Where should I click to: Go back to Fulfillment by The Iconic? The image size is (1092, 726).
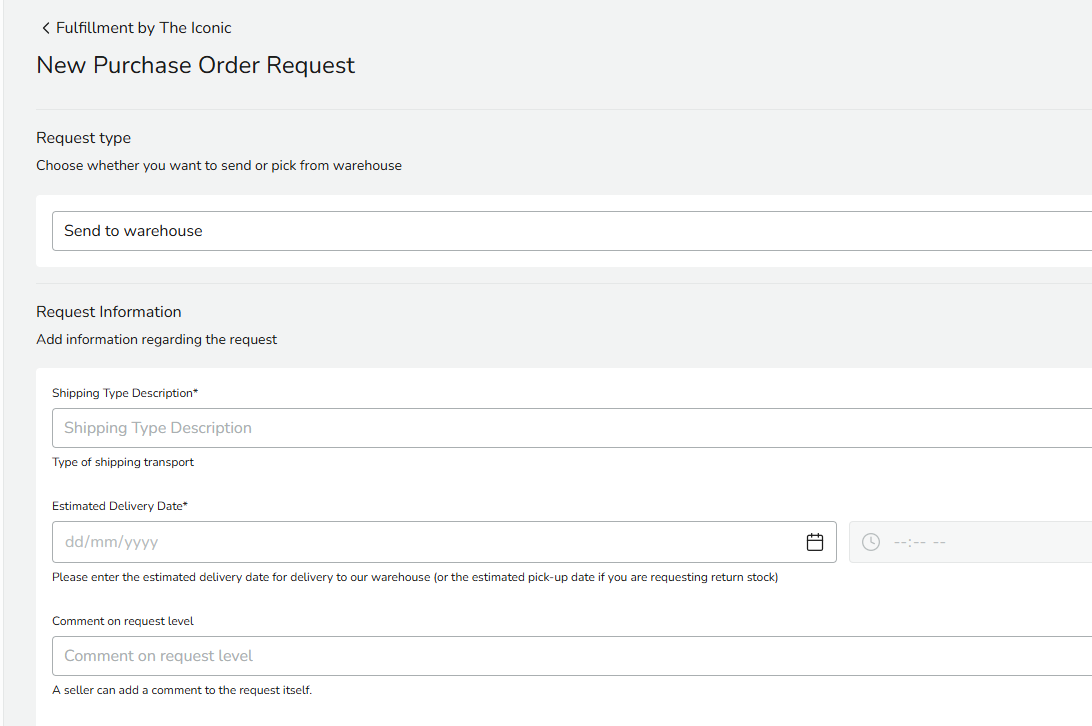point(143,28)
